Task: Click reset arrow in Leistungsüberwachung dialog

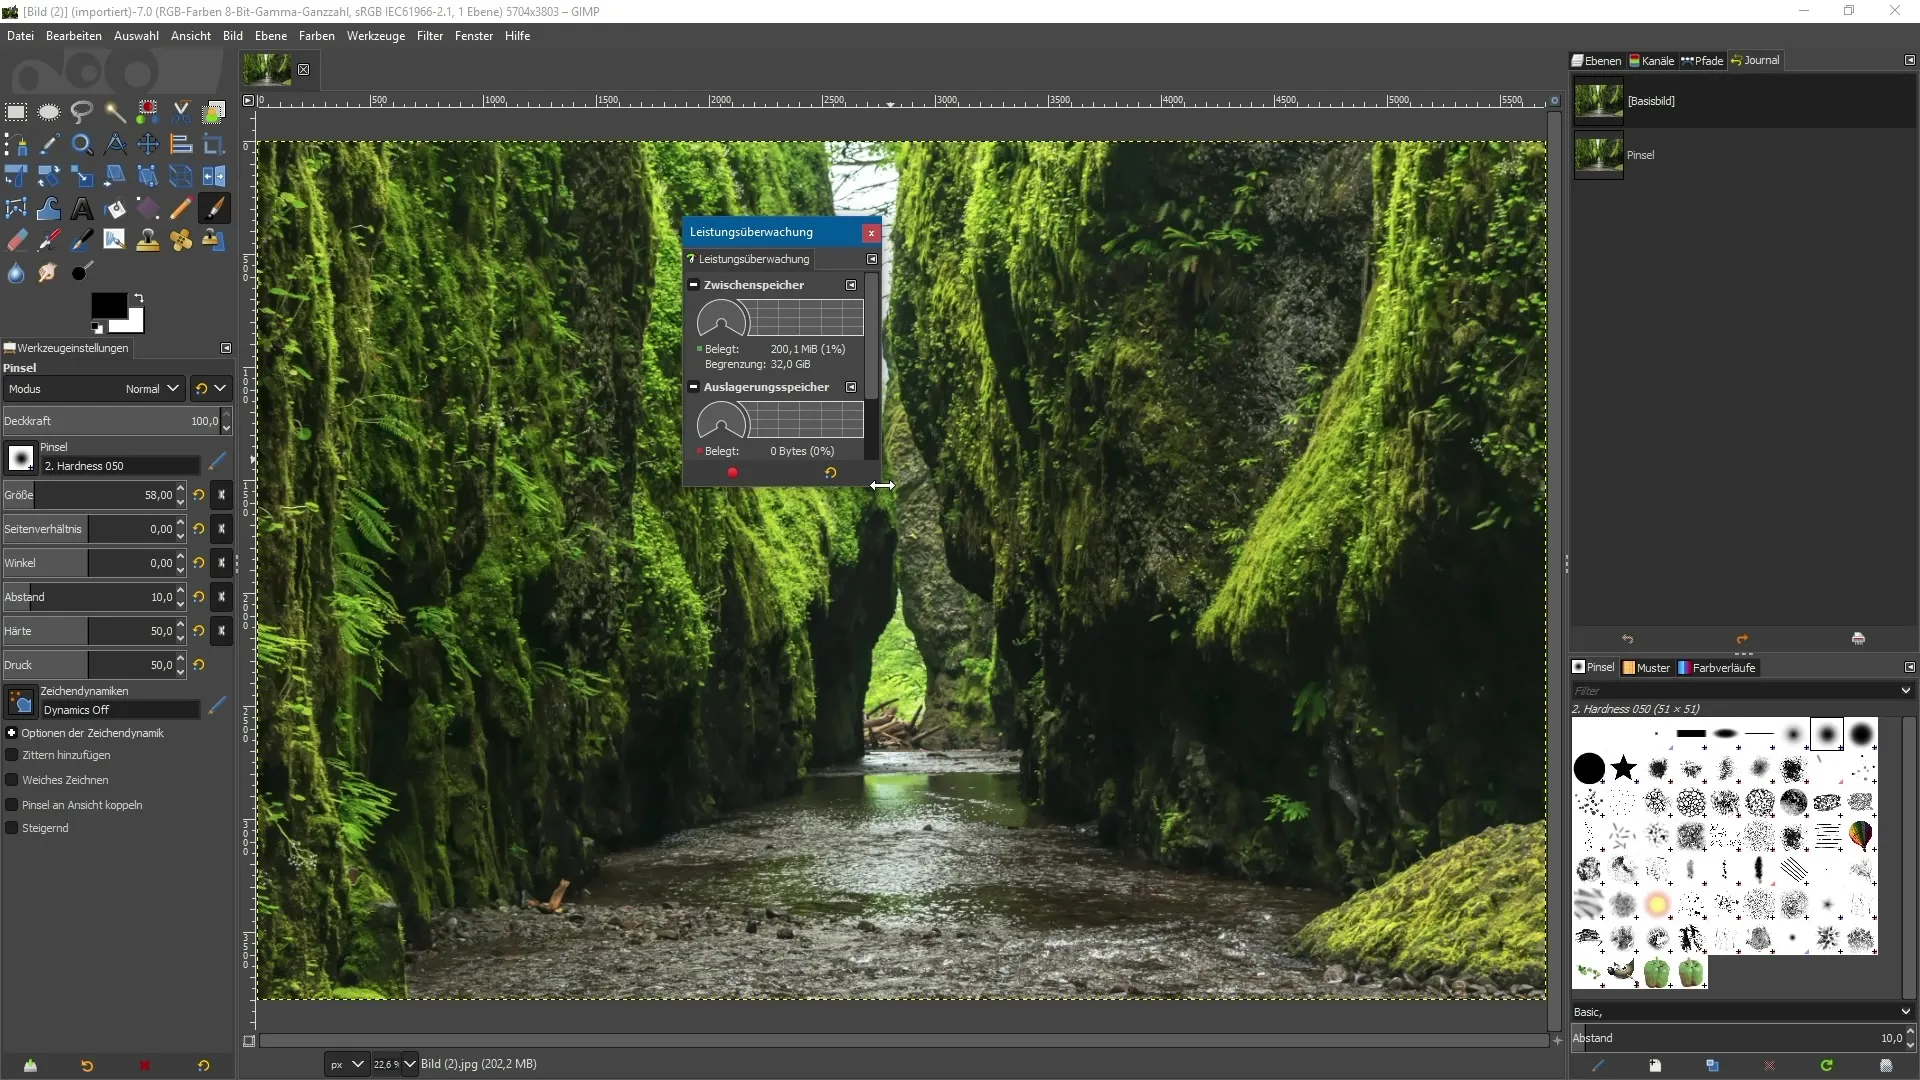Action: [x=830, y=473]
